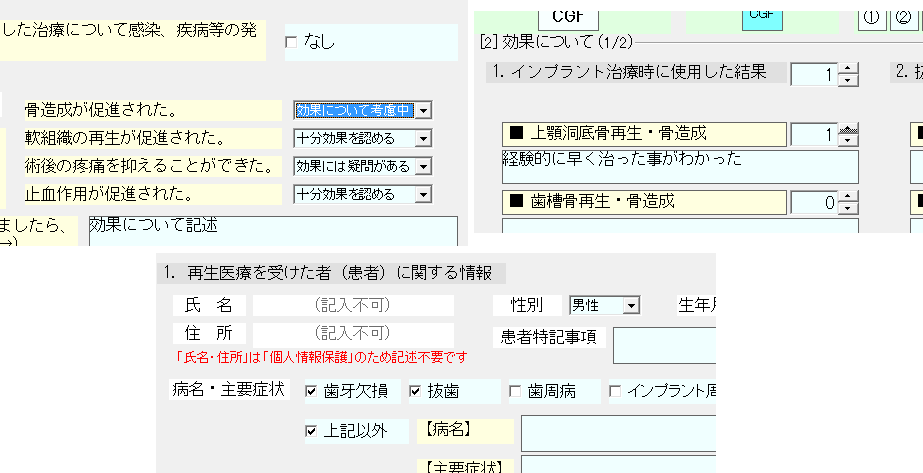Open the 止血作用が促進された dropdown

[424, 194]
